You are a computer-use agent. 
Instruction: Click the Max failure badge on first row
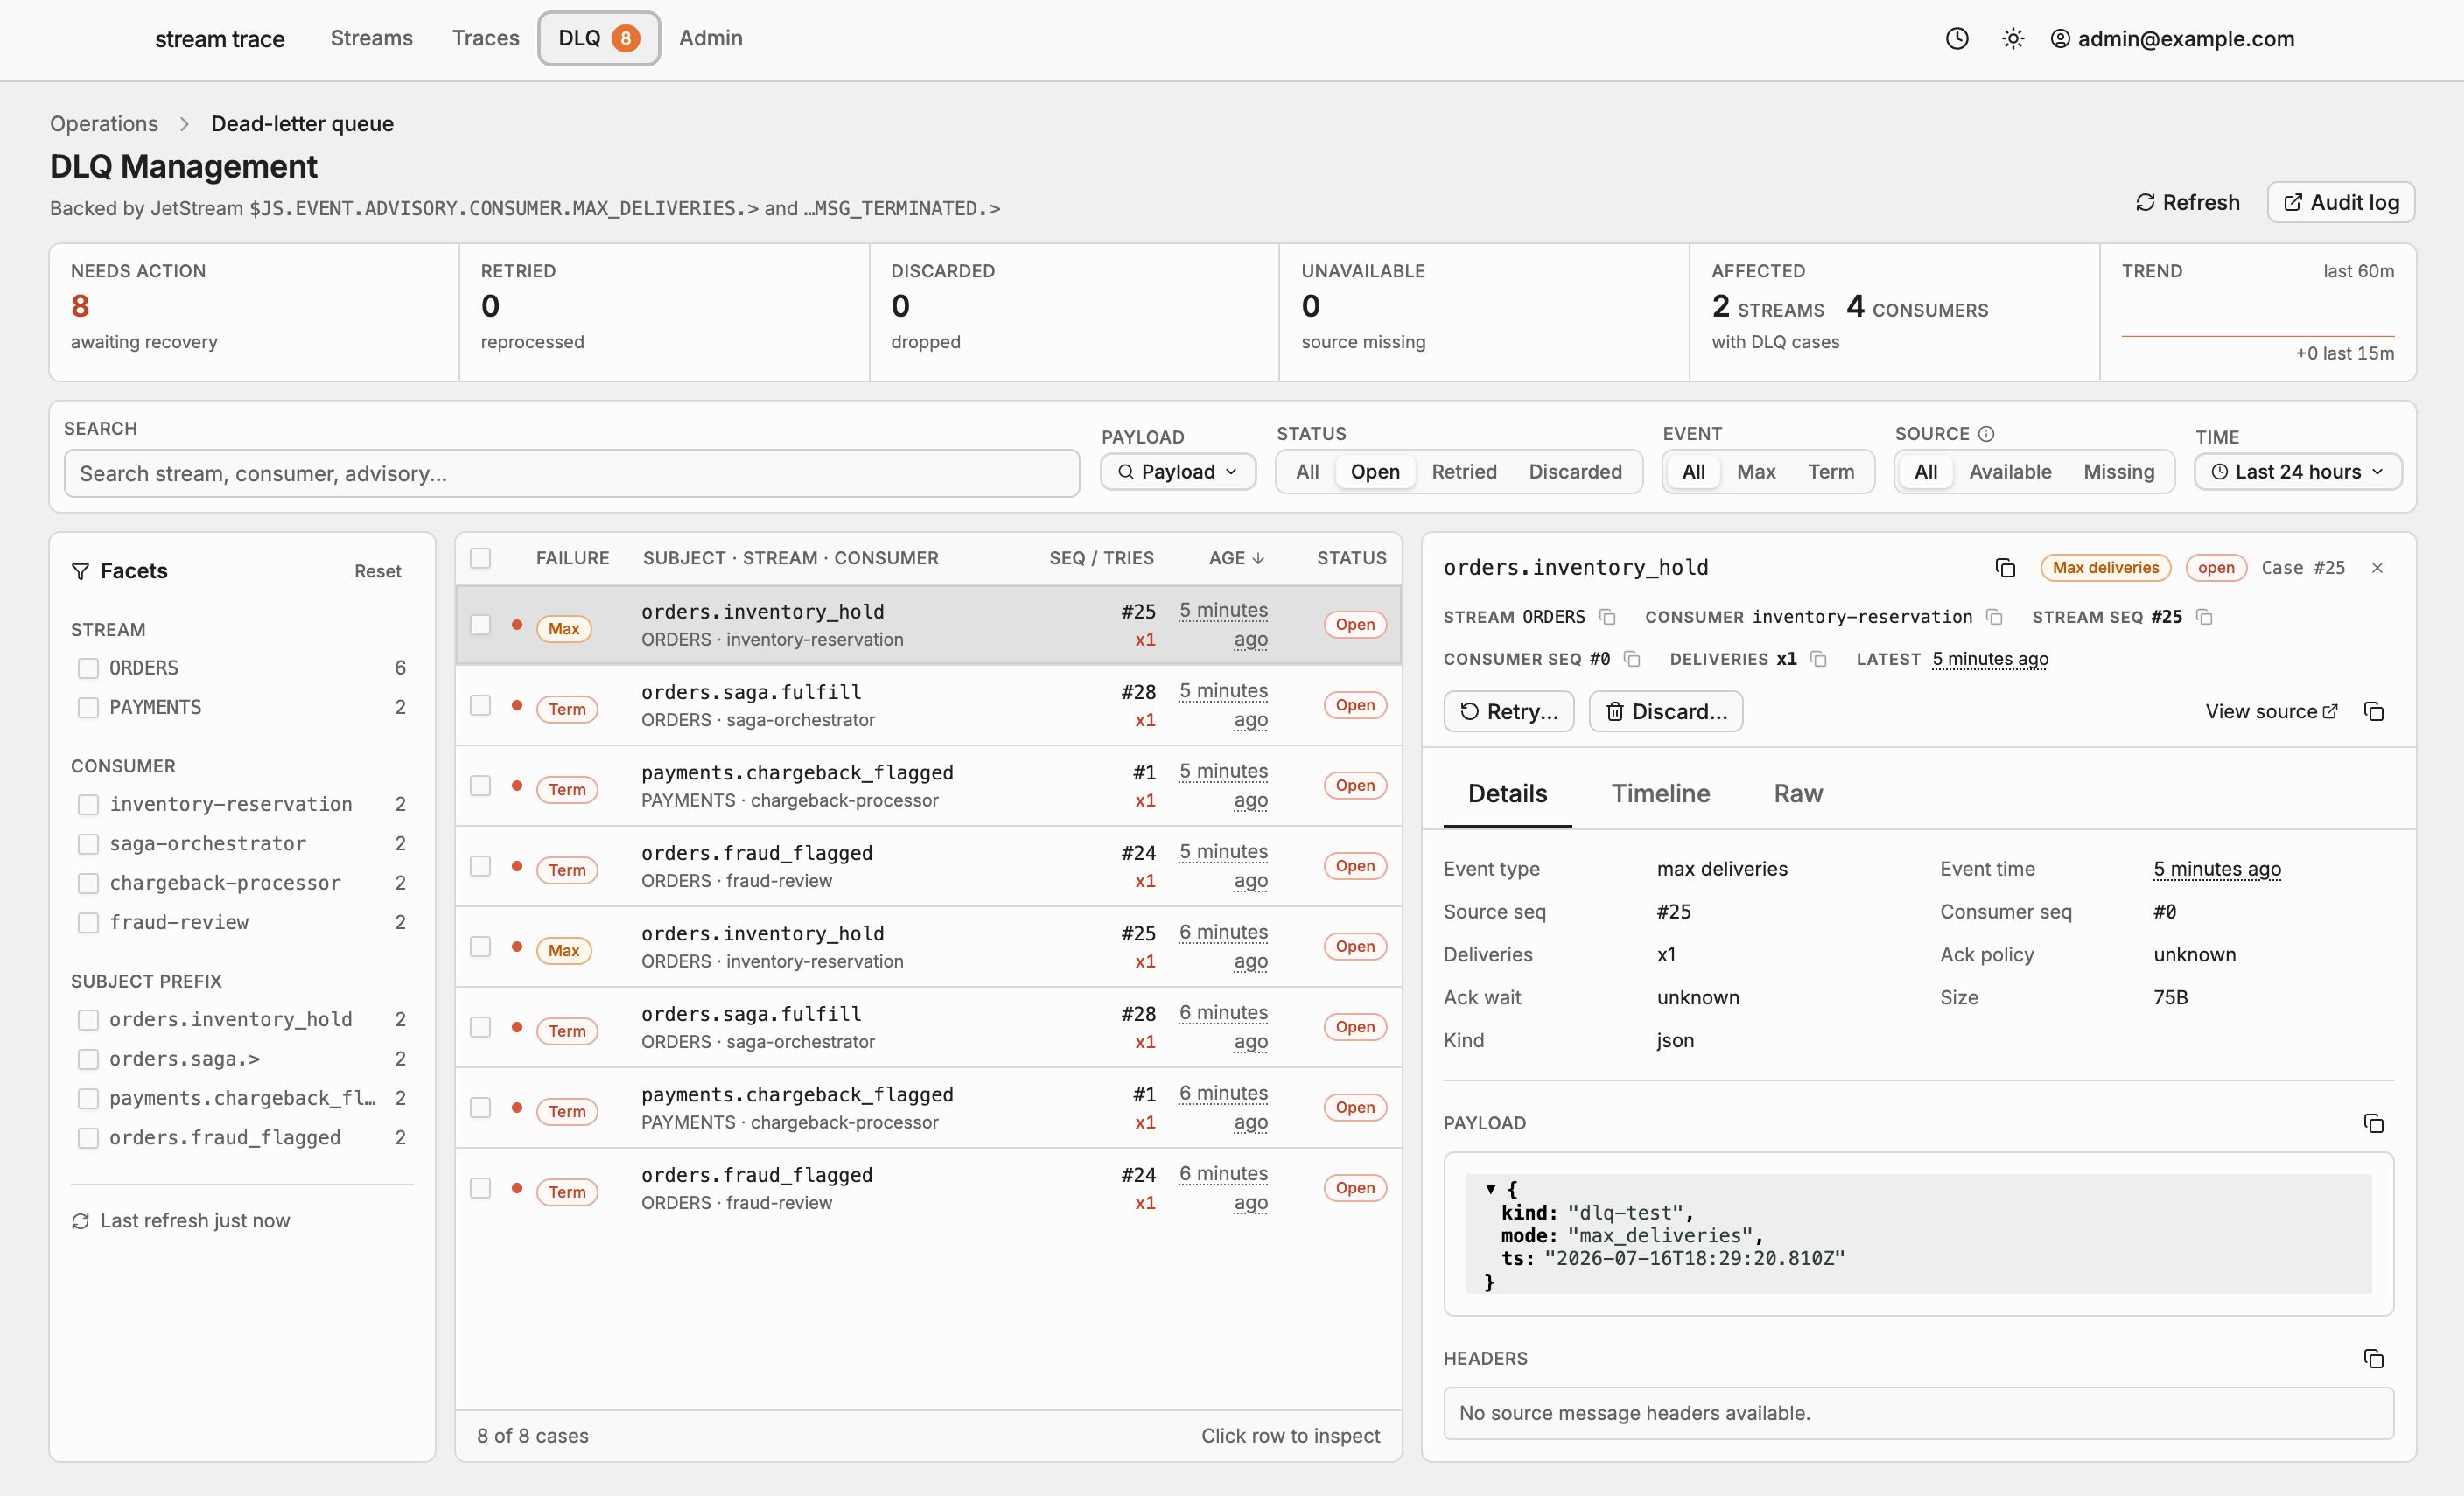[x=564, y=629]
